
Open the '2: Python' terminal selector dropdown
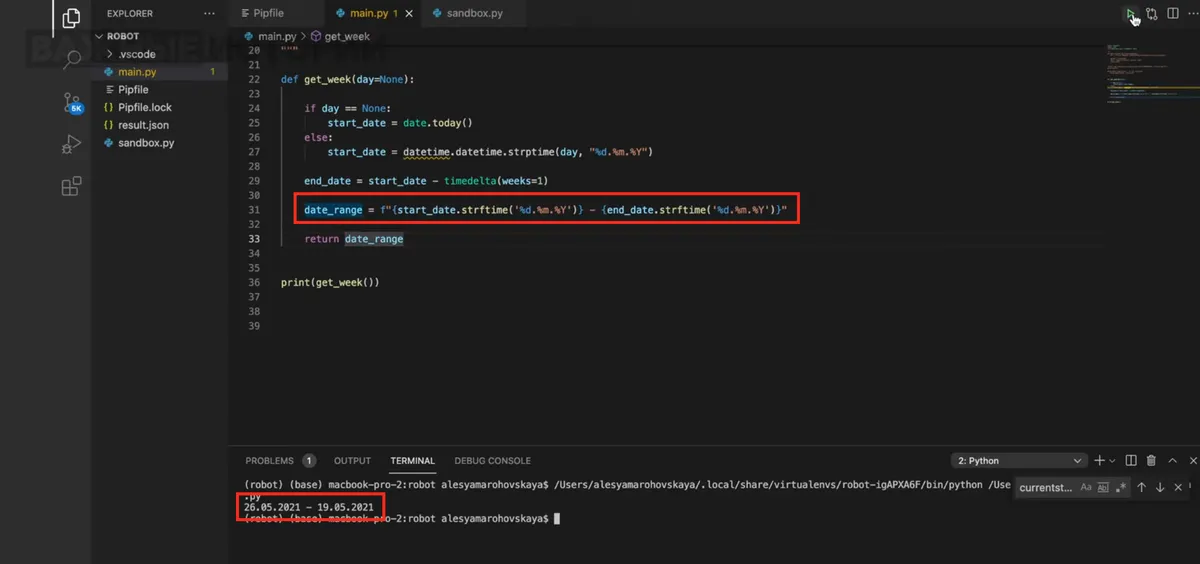(x=1020, y=461)
